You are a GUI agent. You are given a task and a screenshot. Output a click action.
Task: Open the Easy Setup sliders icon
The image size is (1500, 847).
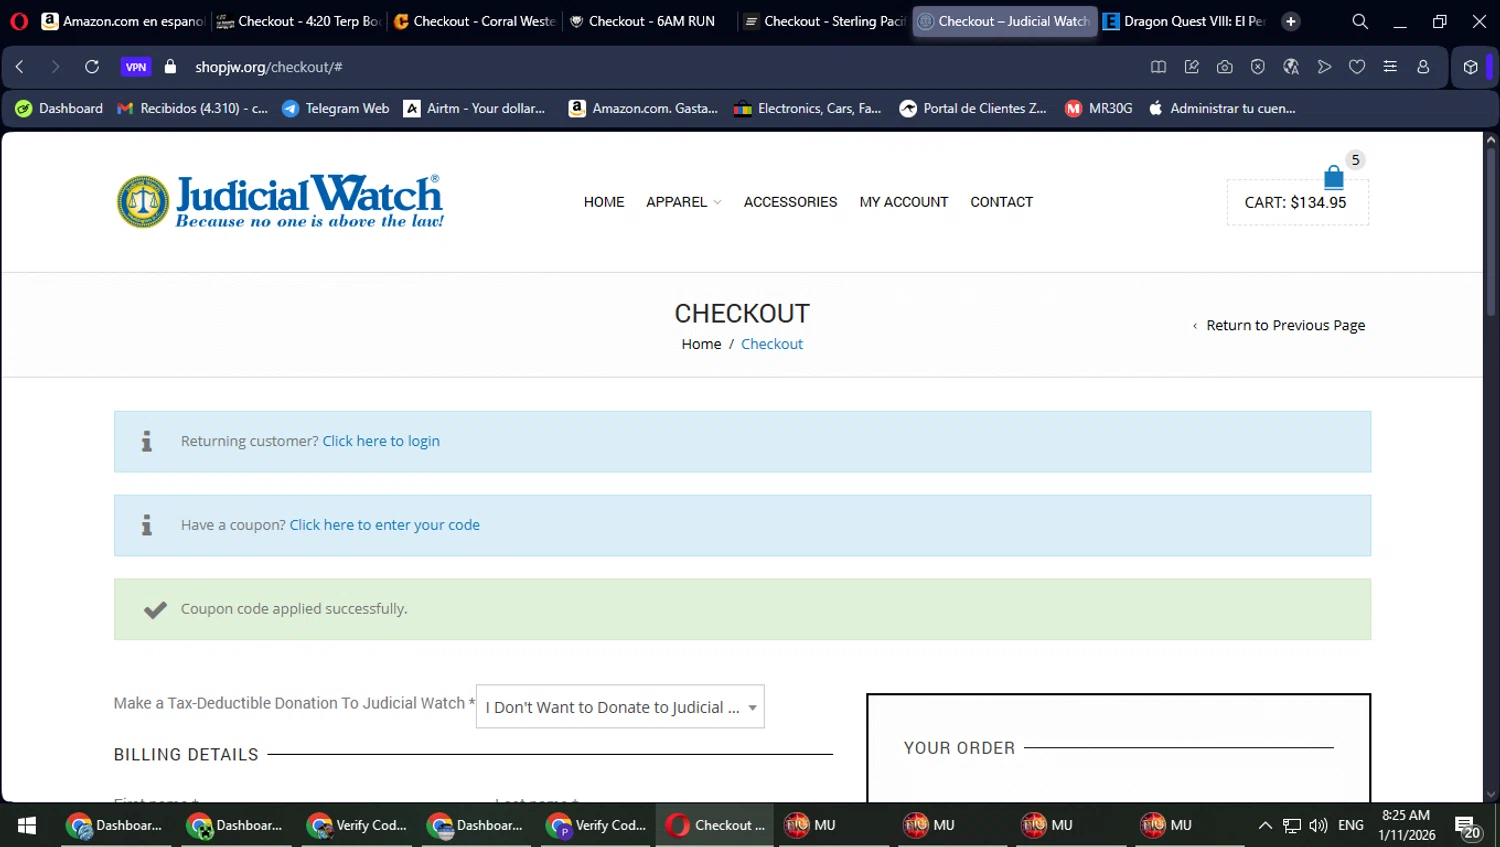coord(1390,67)
